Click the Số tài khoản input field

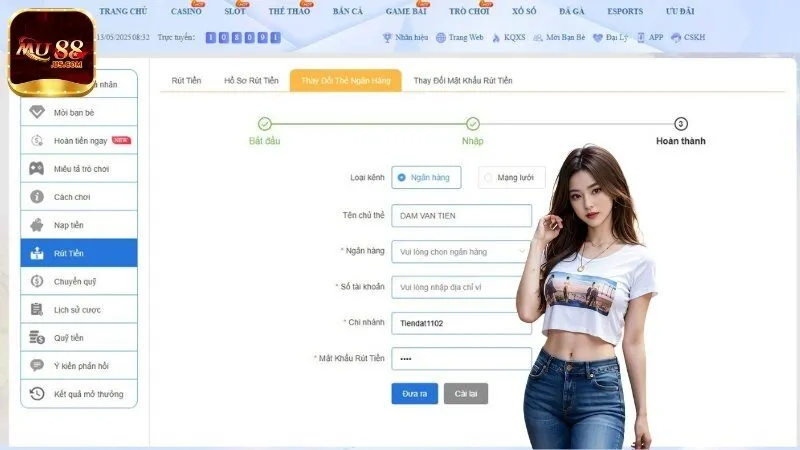point(461,287)
